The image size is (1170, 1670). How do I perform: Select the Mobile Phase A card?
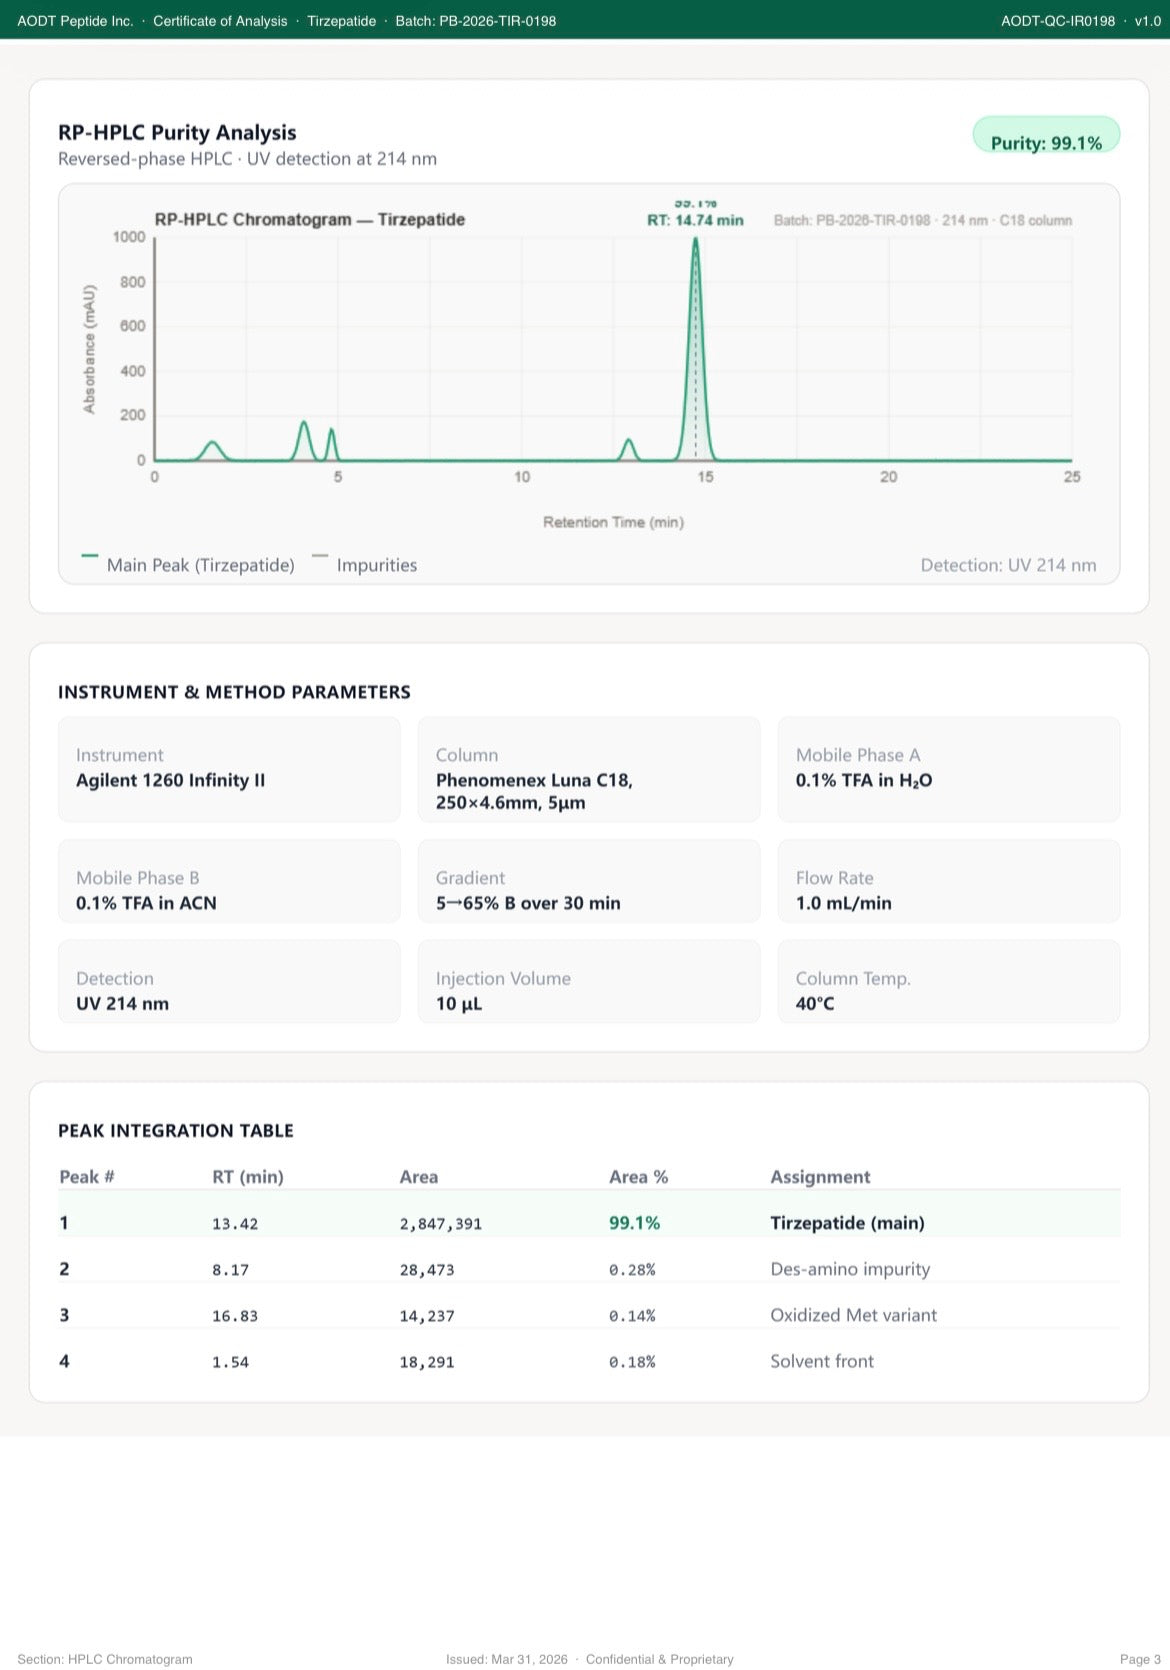[949, 769]
